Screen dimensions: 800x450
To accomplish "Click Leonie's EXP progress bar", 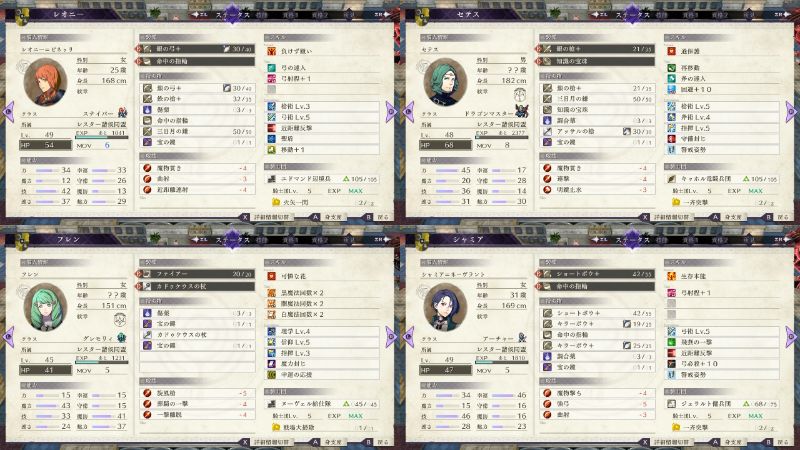I will coord(101,137).
